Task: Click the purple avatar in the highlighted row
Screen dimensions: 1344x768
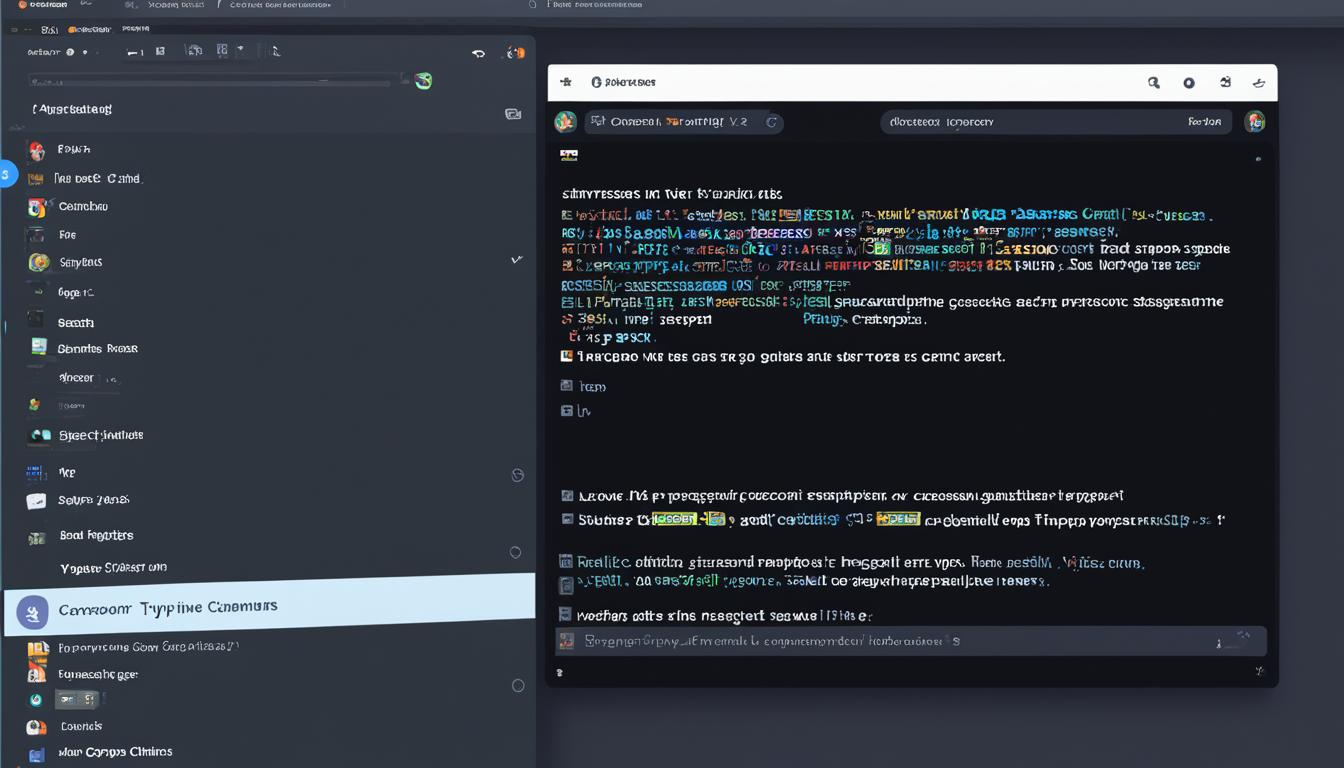Action: [x=33, y=610]
